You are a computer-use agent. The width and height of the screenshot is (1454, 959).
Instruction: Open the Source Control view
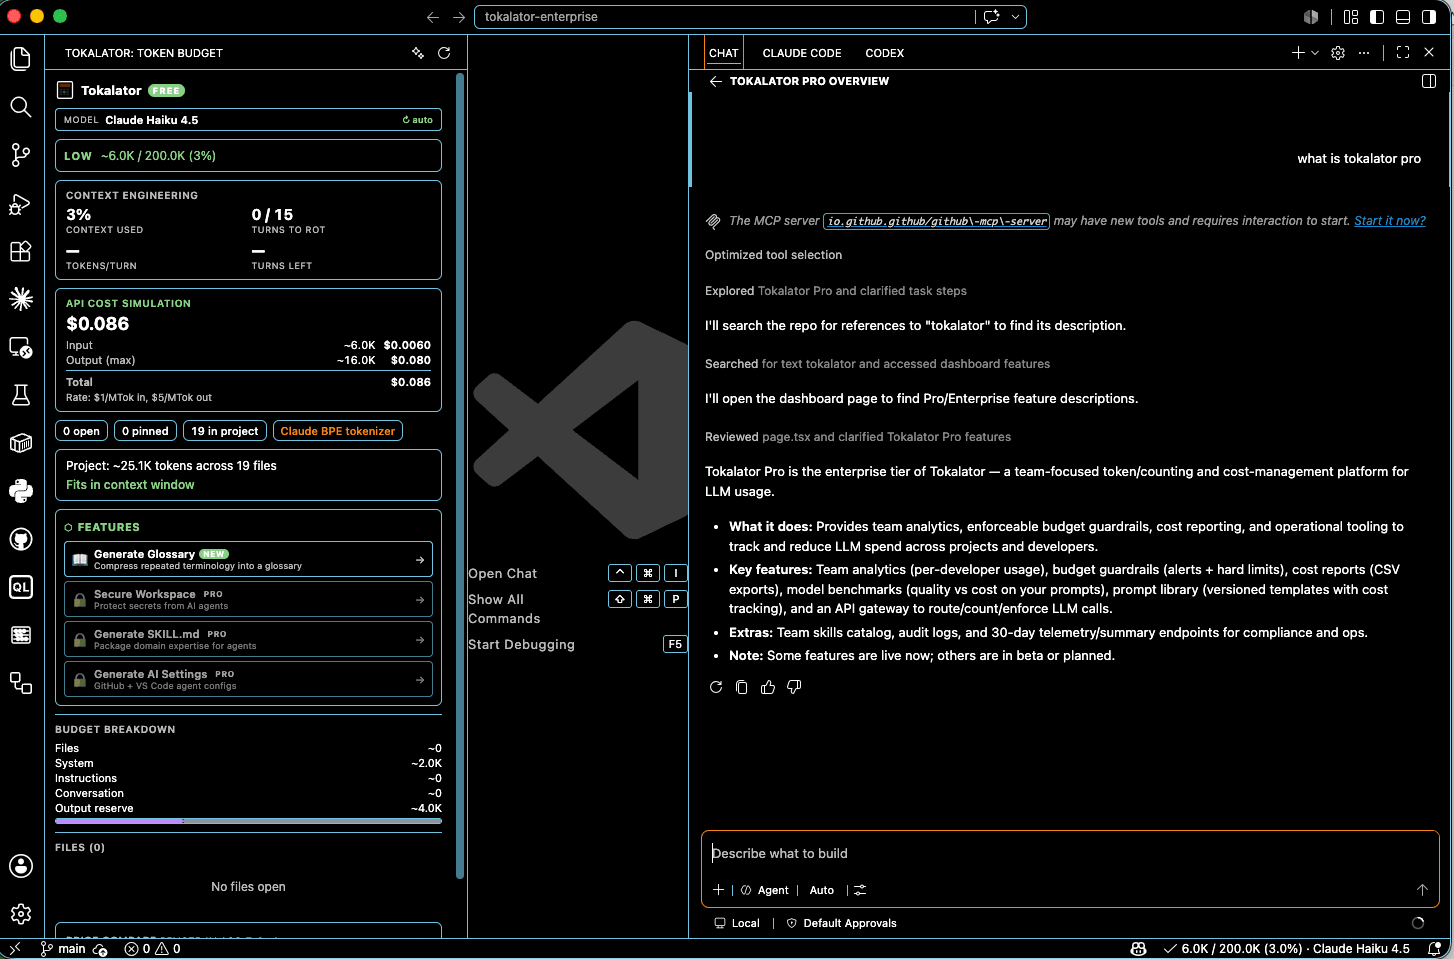[21, 155]
